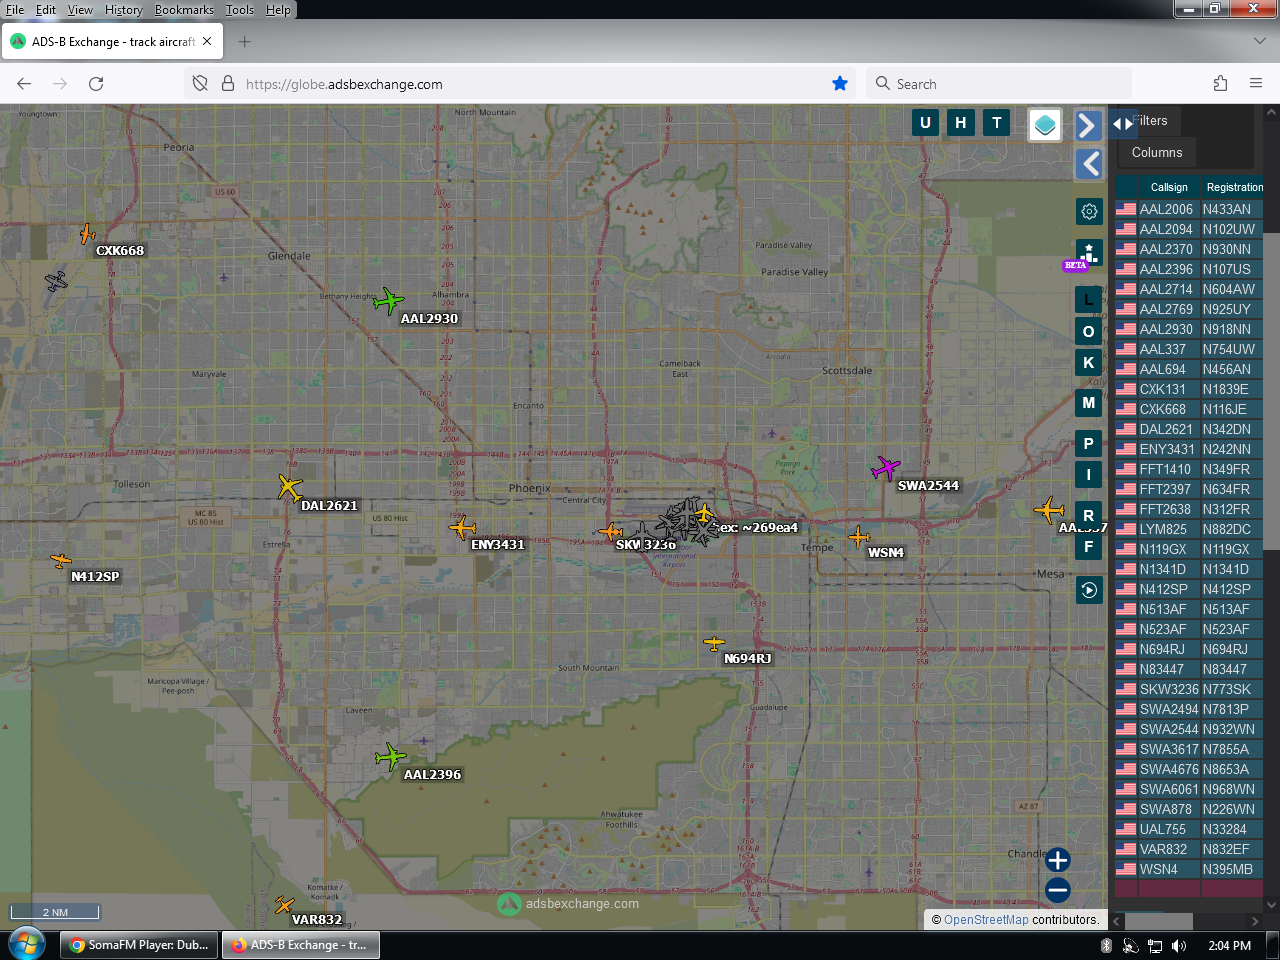Zoom out with the minus button
The image size is (1280, 960).
pyautogui.click(x=1058, y=890)
